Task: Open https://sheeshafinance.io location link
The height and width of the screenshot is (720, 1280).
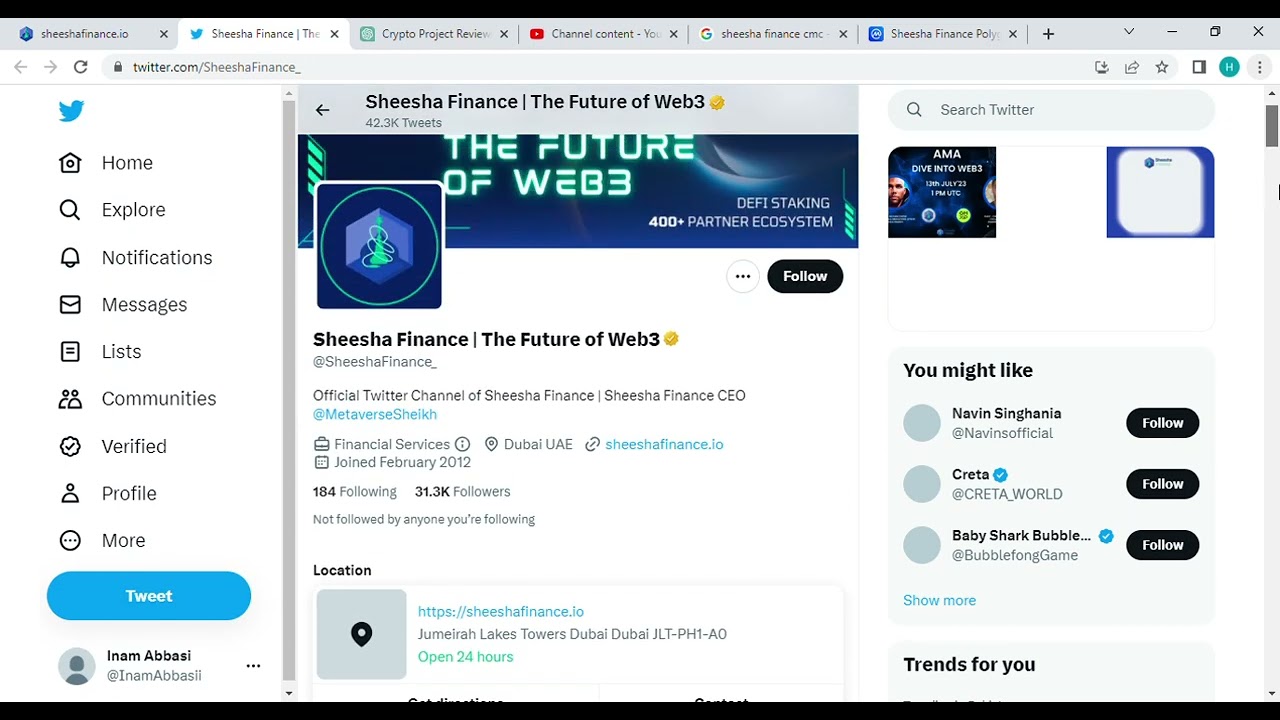Action: (501, 612)
